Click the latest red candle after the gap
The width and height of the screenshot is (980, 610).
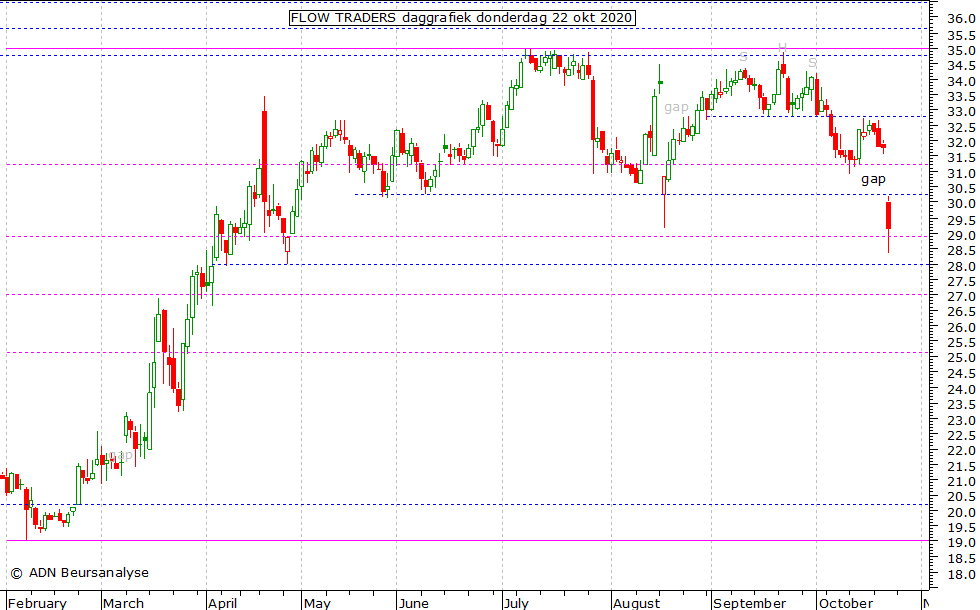coord(888,216)
